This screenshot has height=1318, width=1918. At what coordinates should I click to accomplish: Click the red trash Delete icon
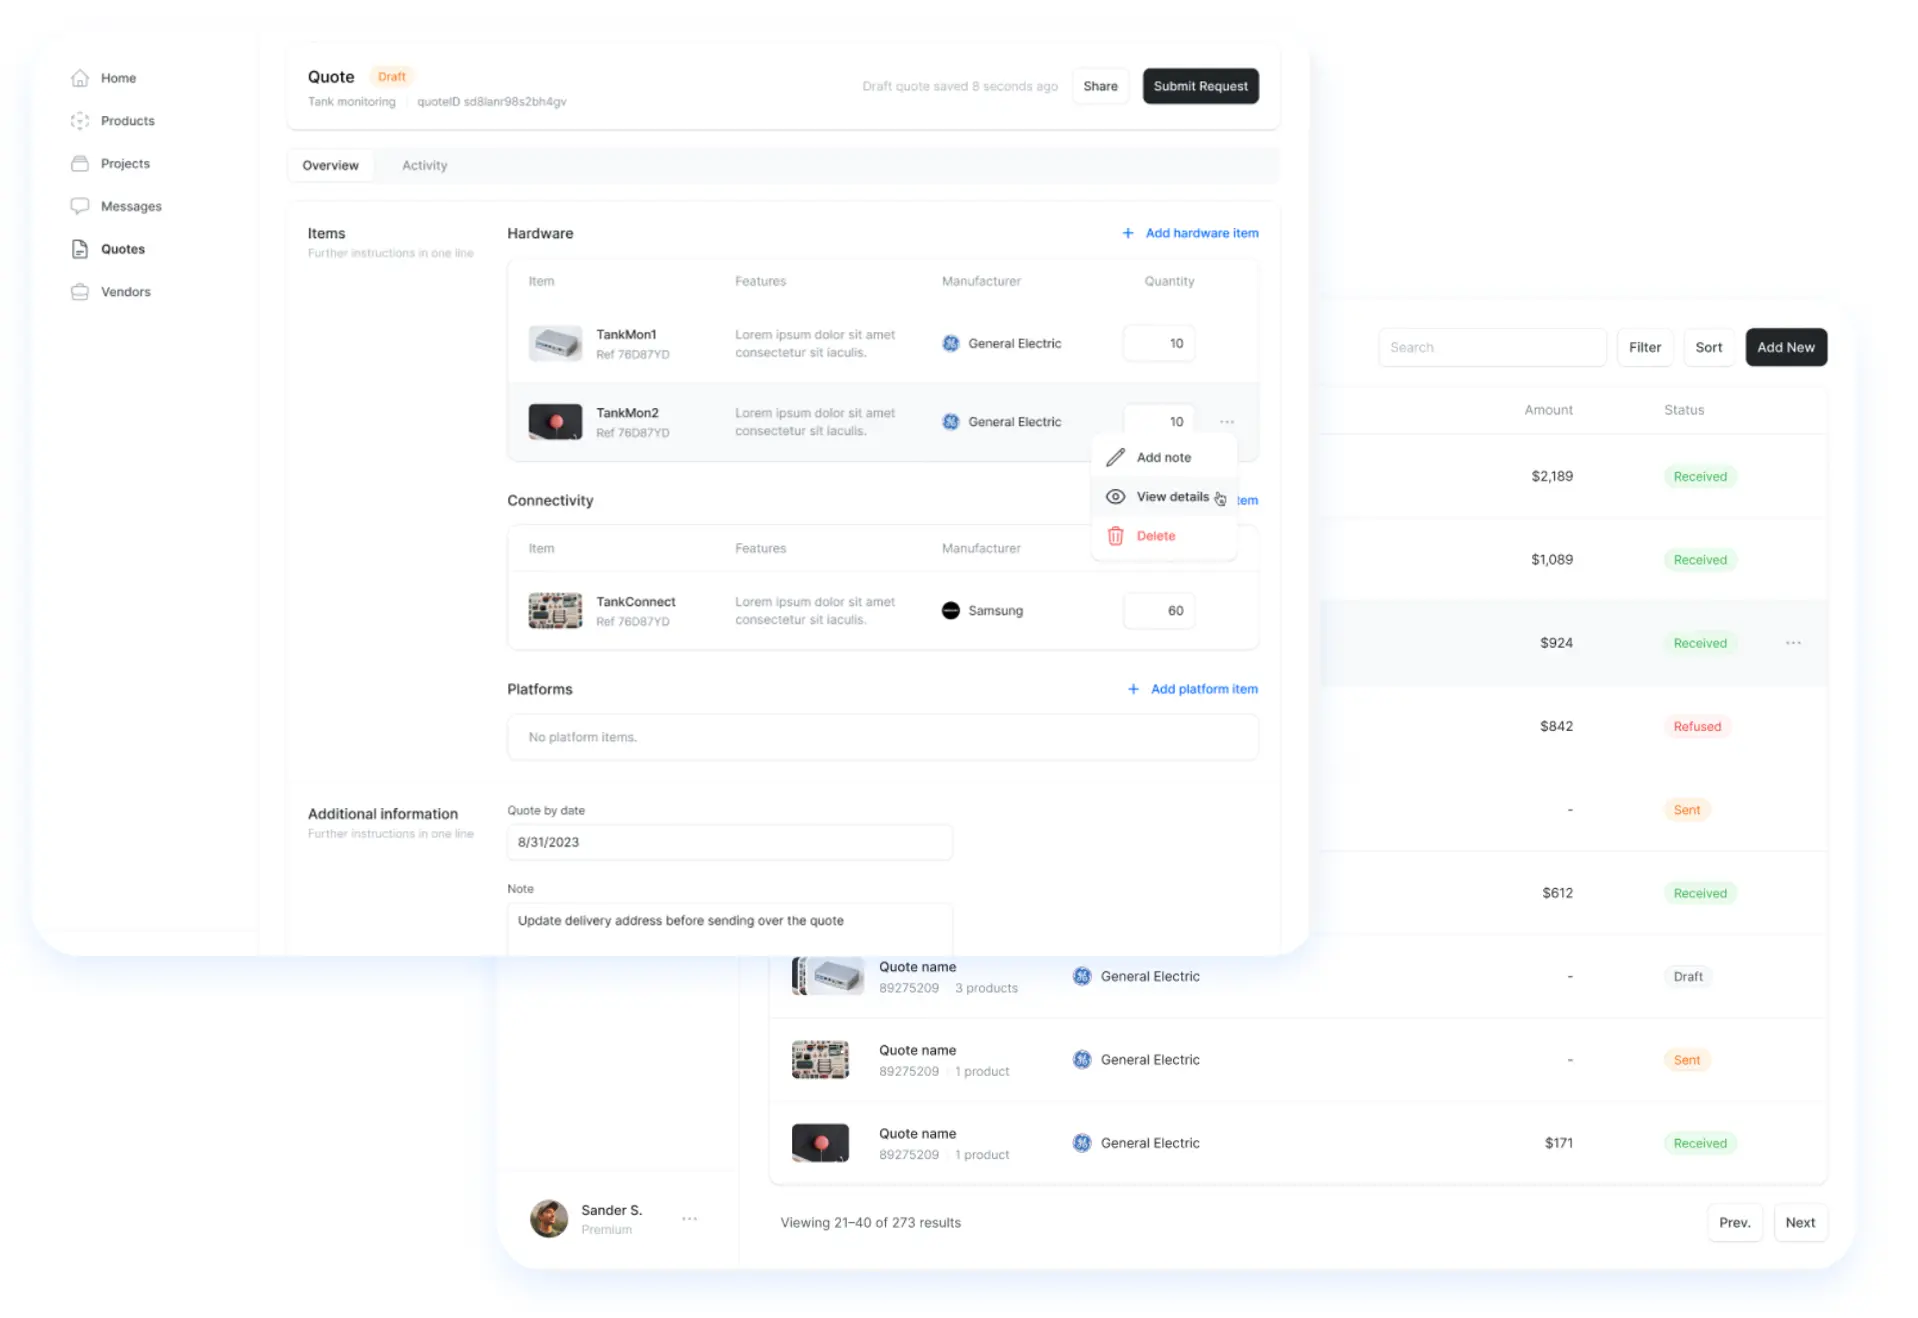(1115, 536)
